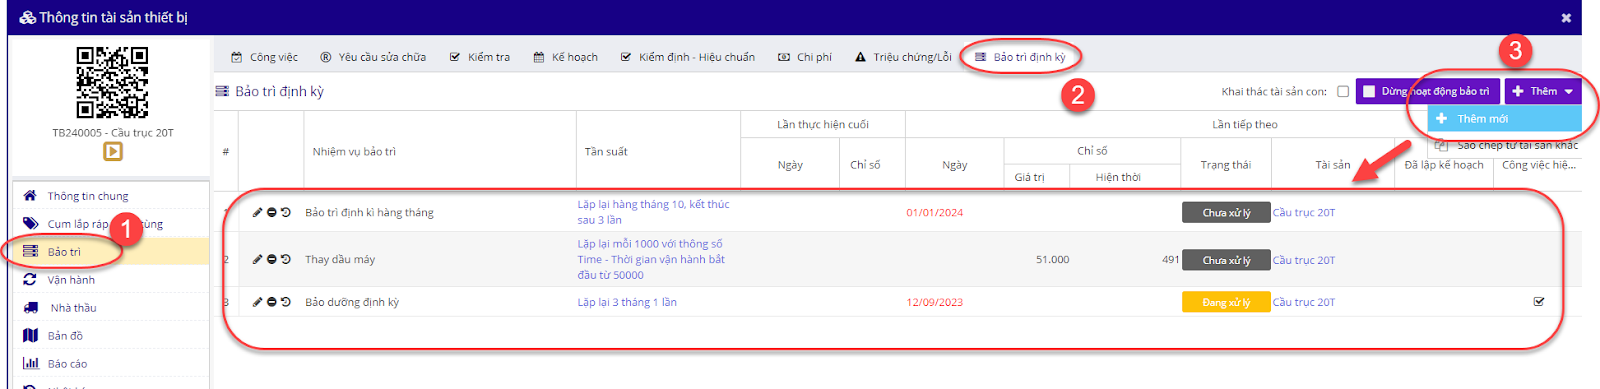This screenshot has height=389, width=1600.
Task: Click the refresh icon beside Vận hành
Action: tap(30, 280)
